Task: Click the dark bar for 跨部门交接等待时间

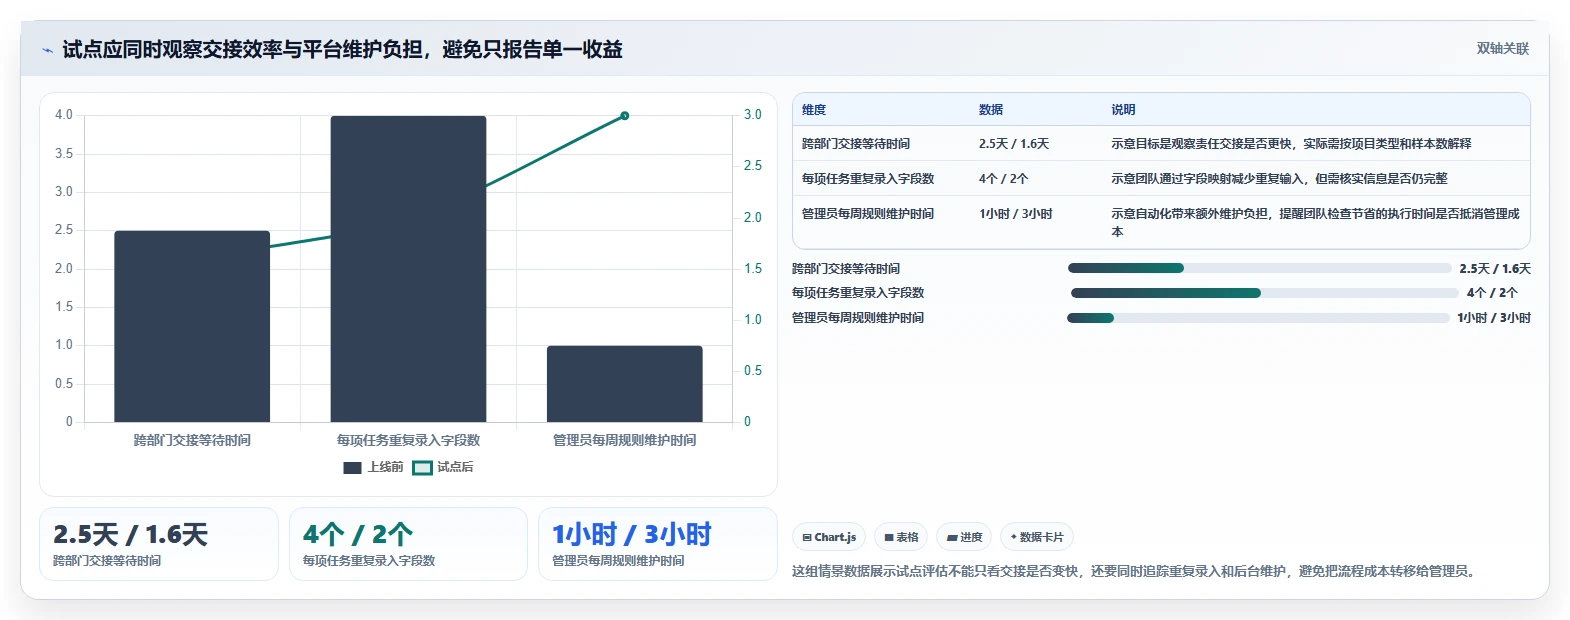Action: 192,326
